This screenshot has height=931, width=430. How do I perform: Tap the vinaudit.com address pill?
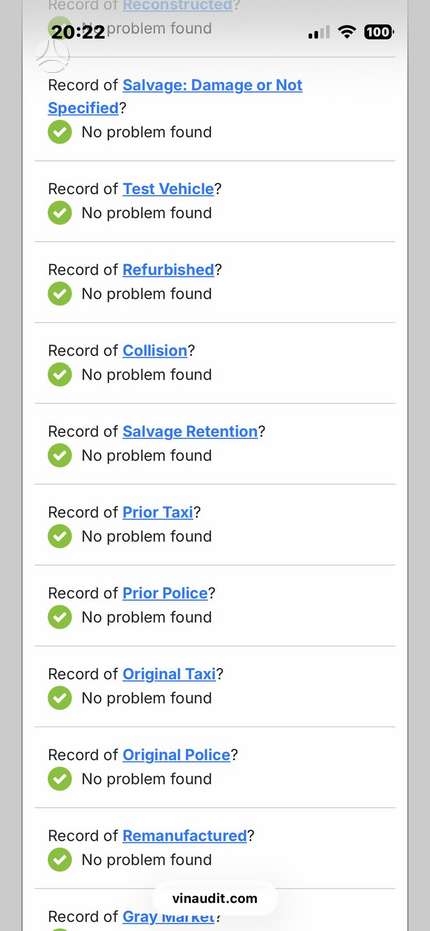pyautogui.click(x=215, y=898)
